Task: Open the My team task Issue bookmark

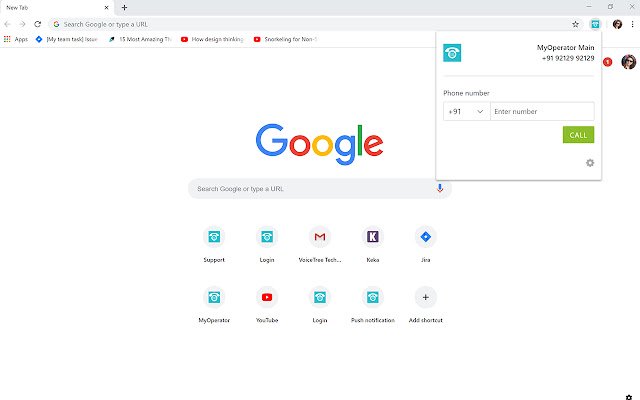Action: 67,39
